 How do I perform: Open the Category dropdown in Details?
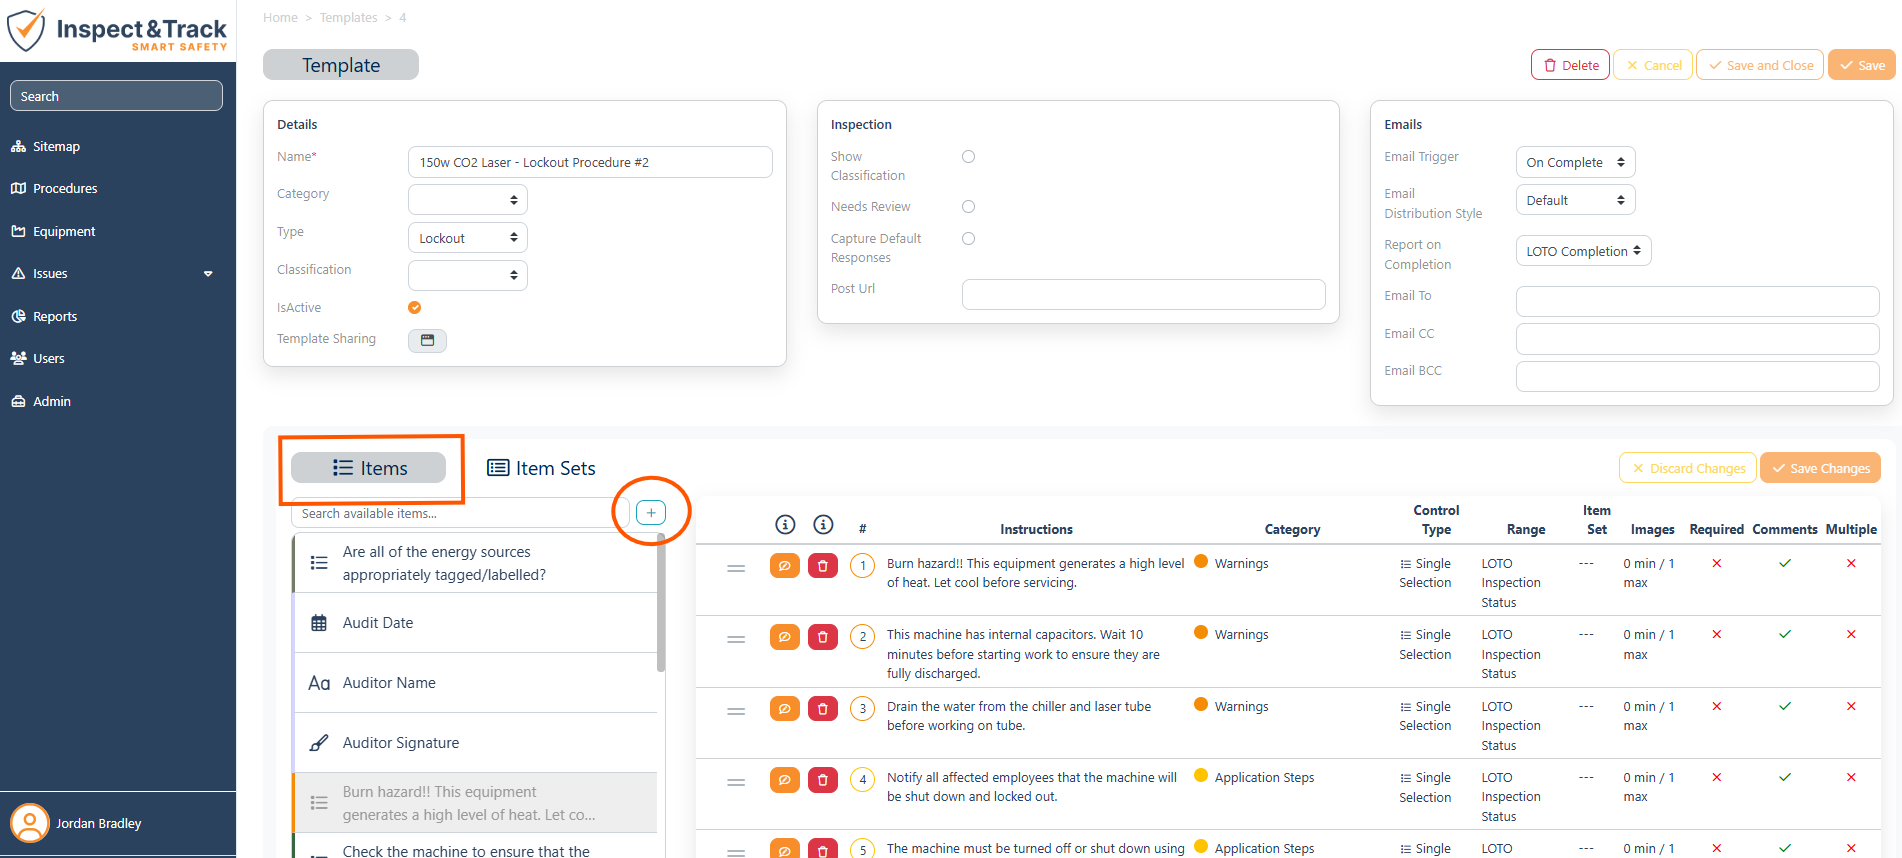click(467, 200)
